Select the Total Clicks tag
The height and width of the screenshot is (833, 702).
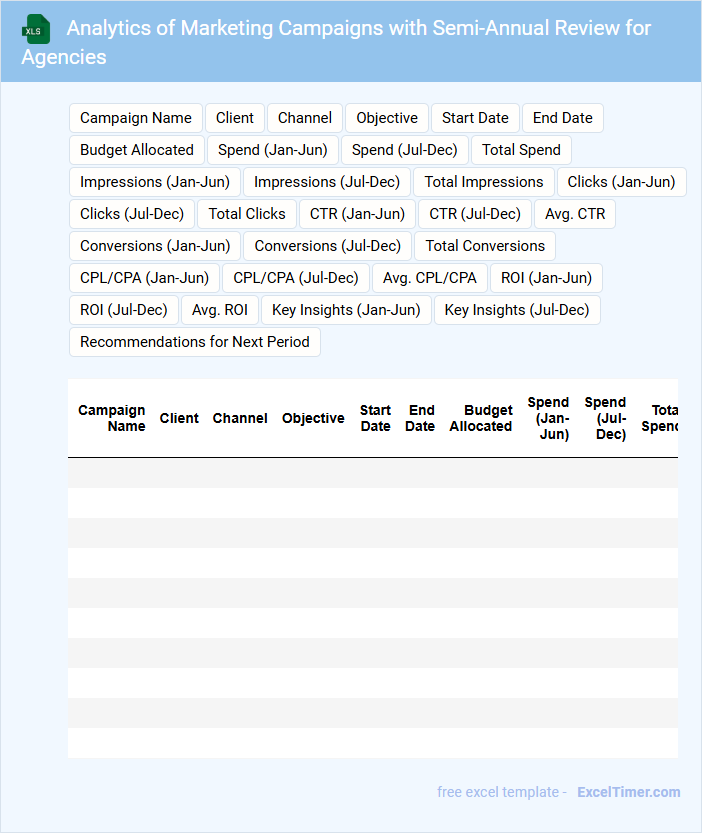pyautogui.click(x=247, y=214)
